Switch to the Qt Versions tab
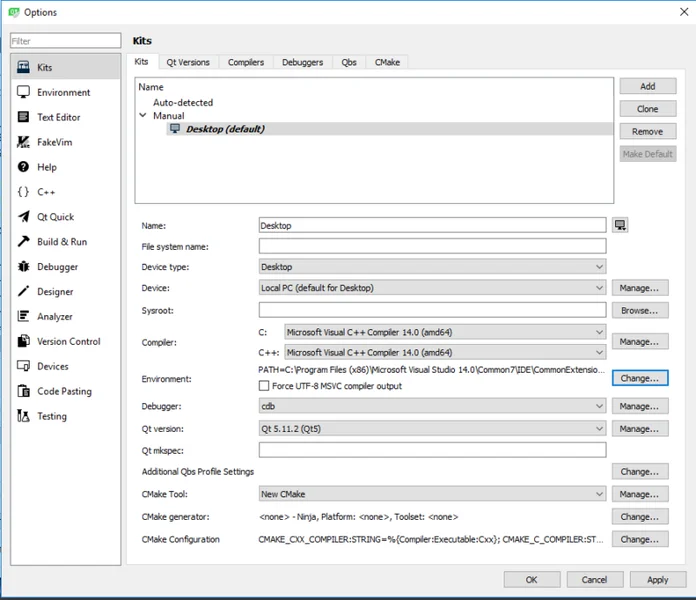This screenshot has width=696, height=600. 188,62
